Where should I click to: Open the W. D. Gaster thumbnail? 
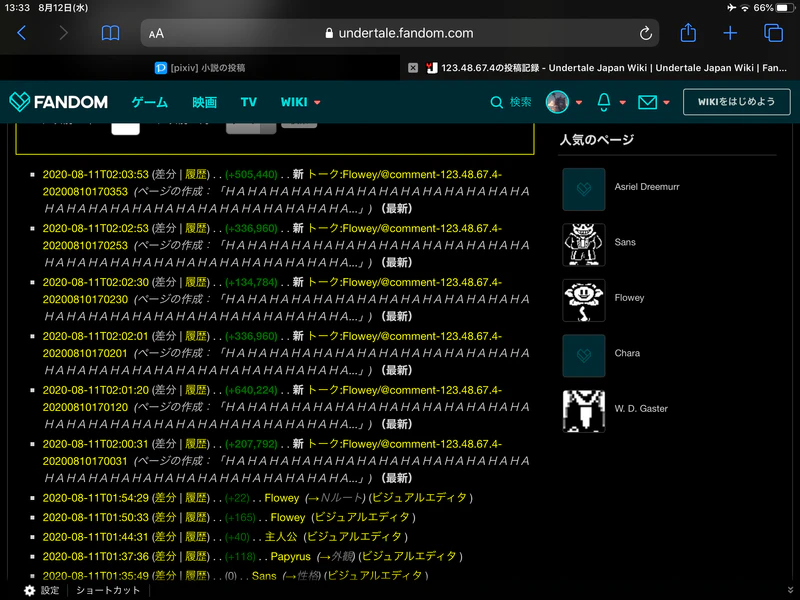pyautogui.click(x=584, y=411)
